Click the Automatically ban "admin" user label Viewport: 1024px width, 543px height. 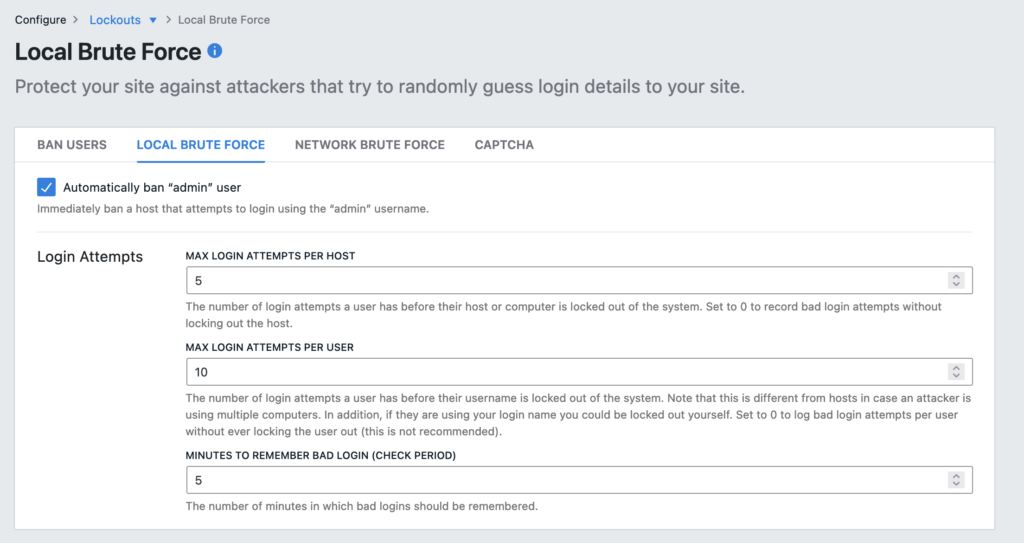[152, 188]
